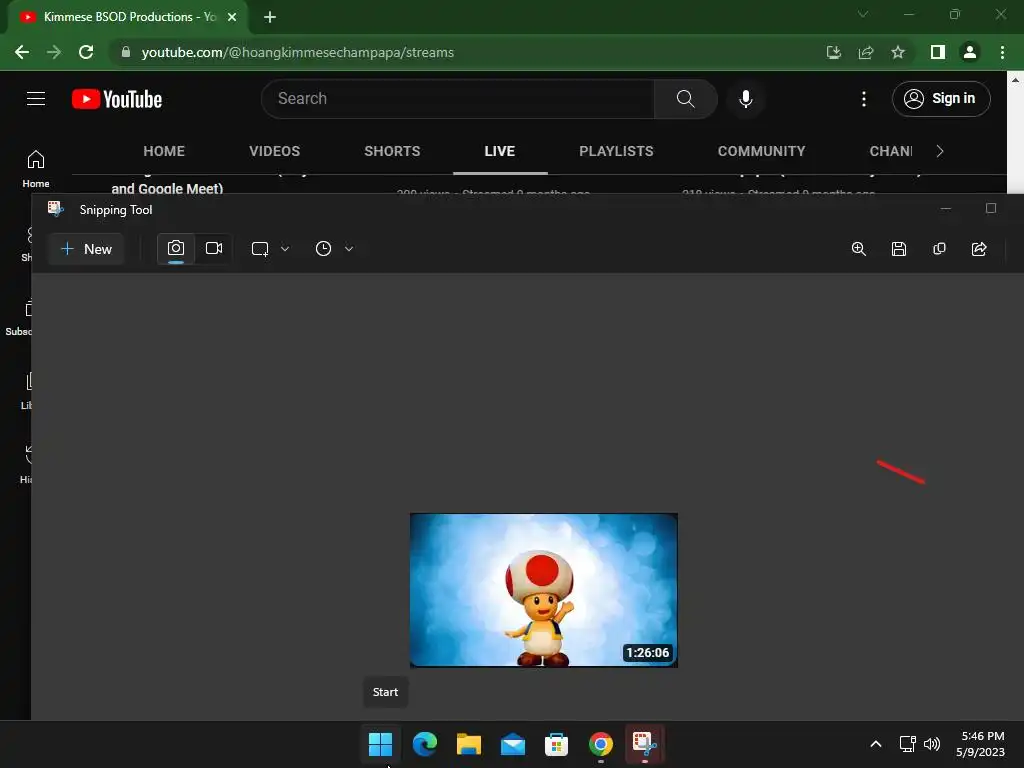Start a New snip in Snipping Tool
1024x768 pixels.
(86, 249)
